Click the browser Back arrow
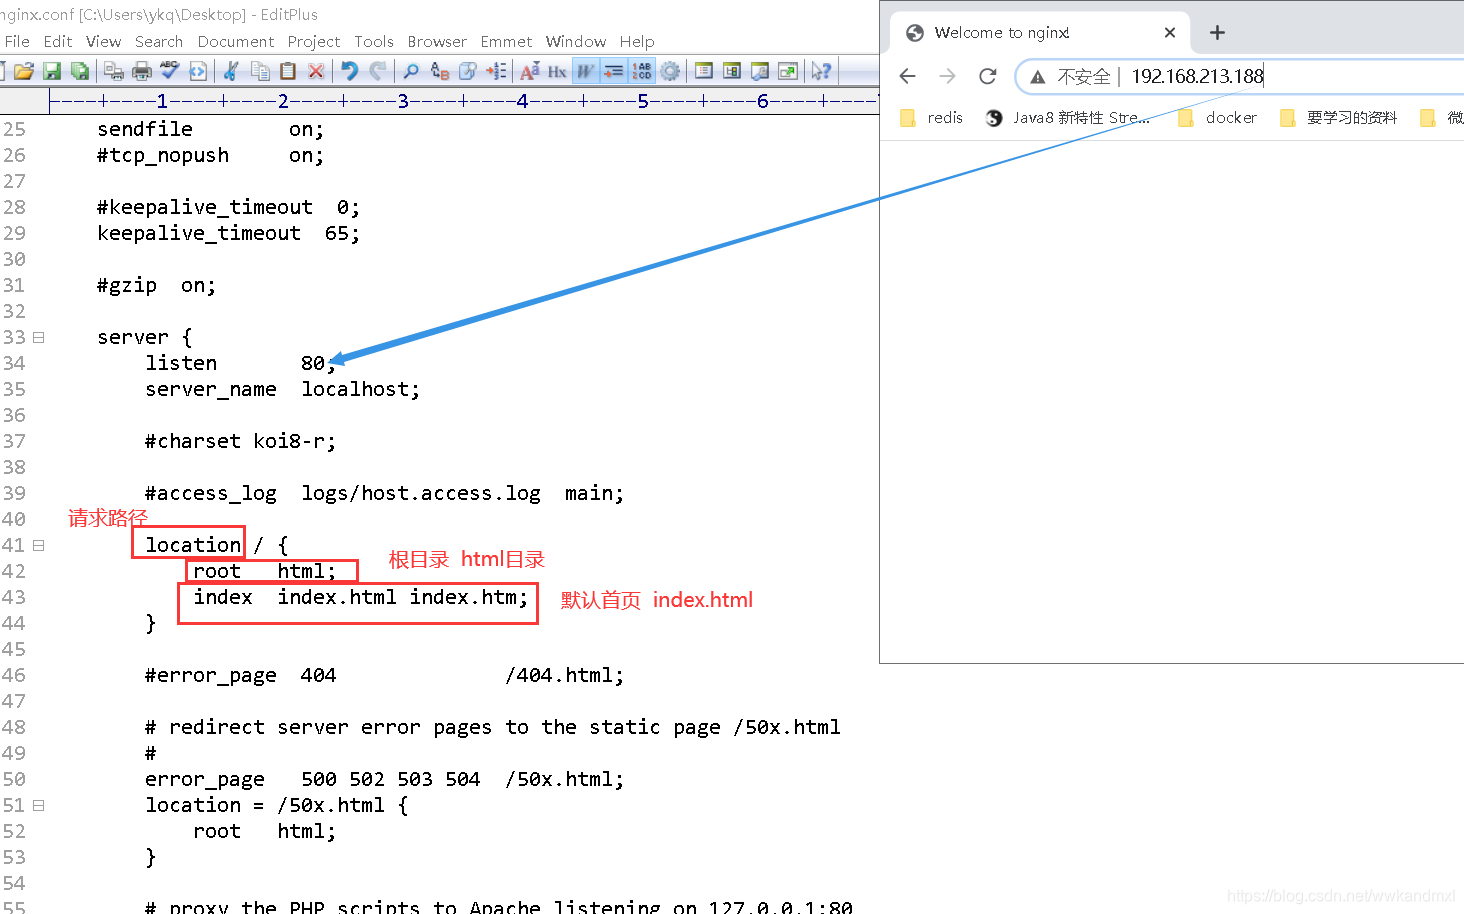Screen dimensions: 1464x914 908,76
